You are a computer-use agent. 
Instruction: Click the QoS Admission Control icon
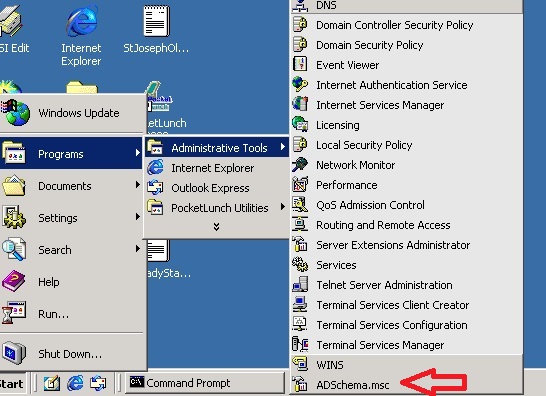tap(300, 204)
